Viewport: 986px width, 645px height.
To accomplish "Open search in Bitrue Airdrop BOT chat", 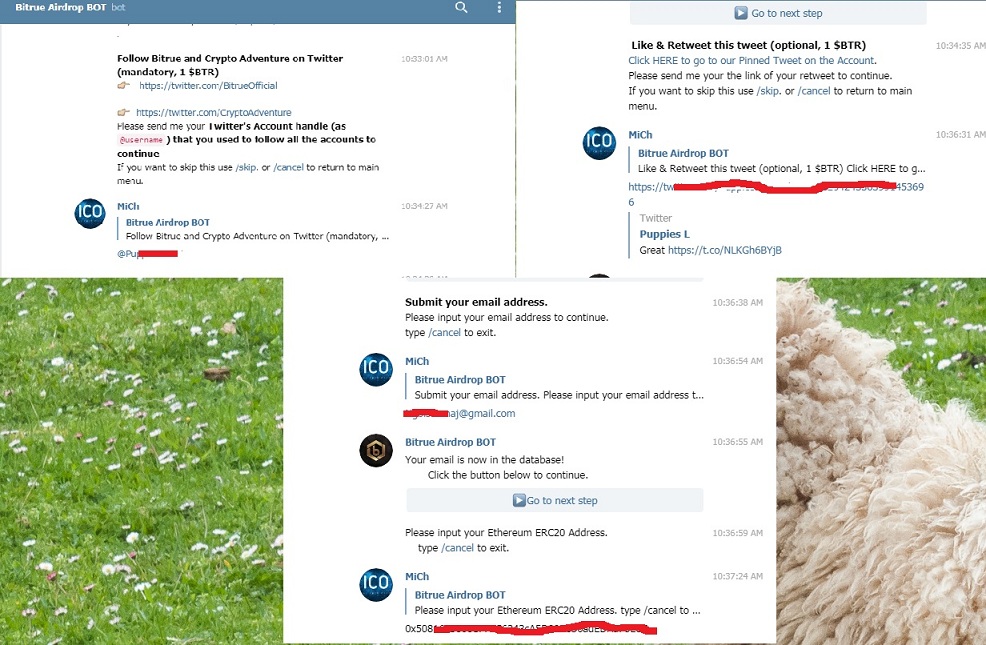I will [461, 8].
